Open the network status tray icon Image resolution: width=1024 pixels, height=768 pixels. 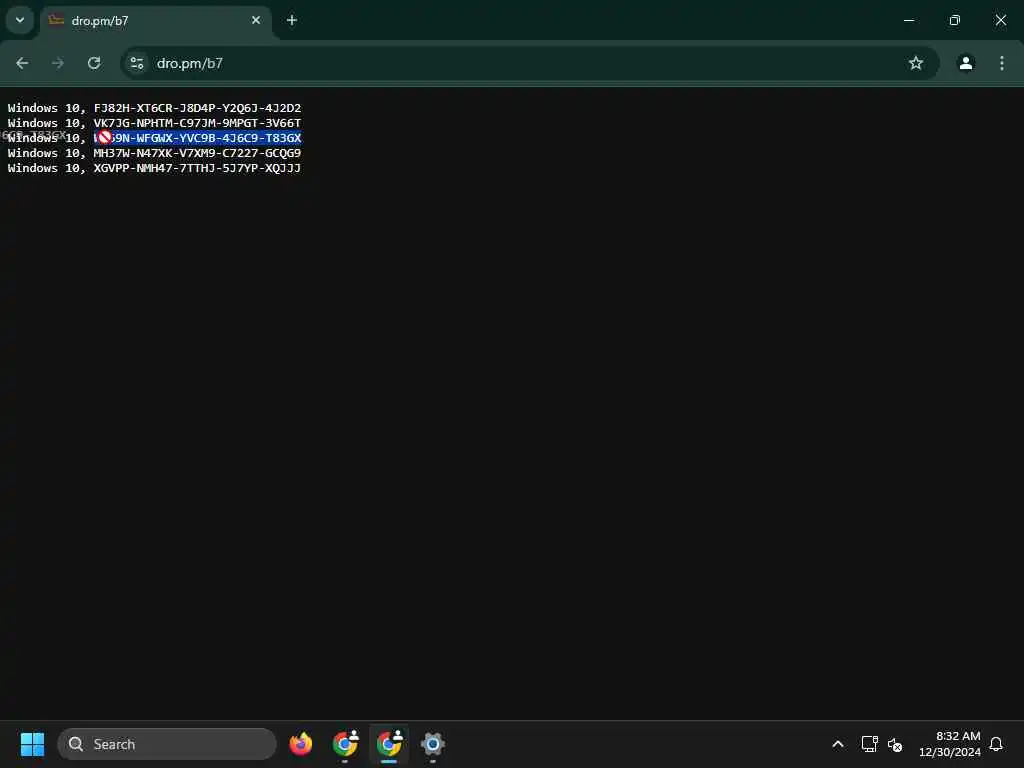869,744
